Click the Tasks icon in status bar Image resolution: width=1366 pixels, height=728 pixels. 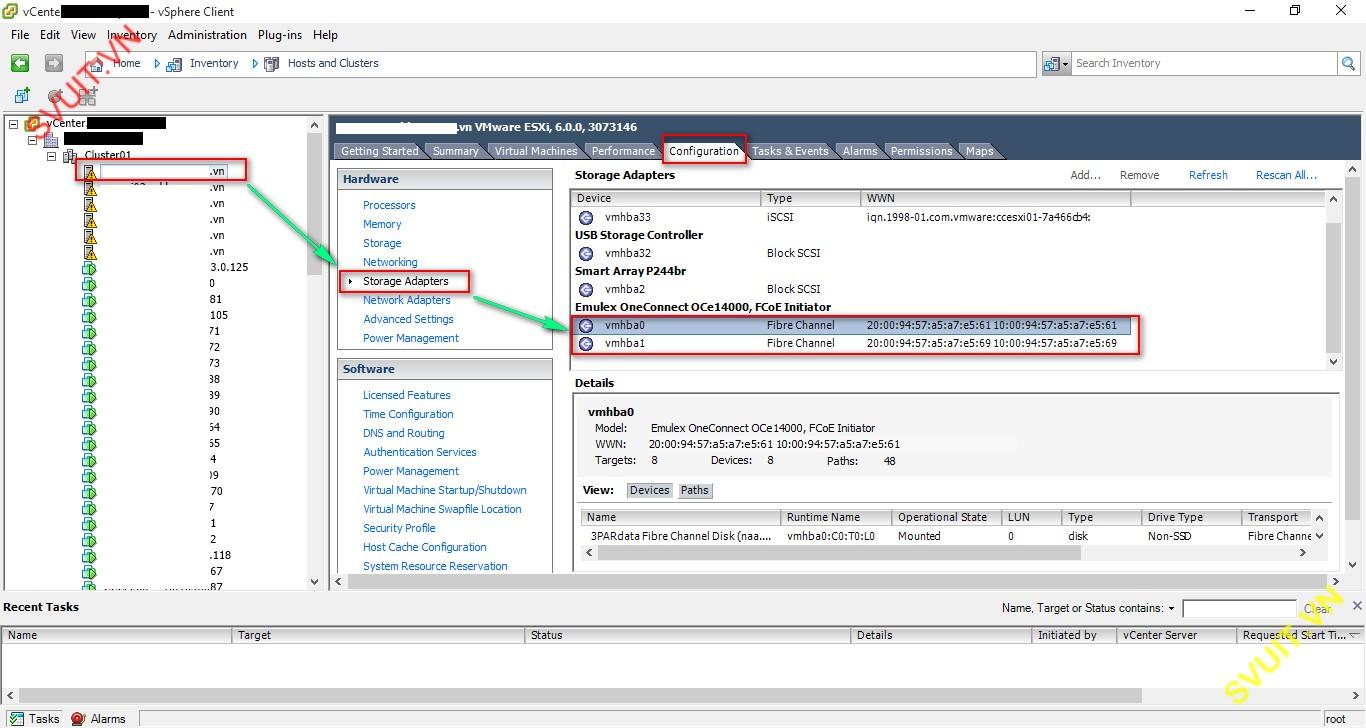[16, 718]
